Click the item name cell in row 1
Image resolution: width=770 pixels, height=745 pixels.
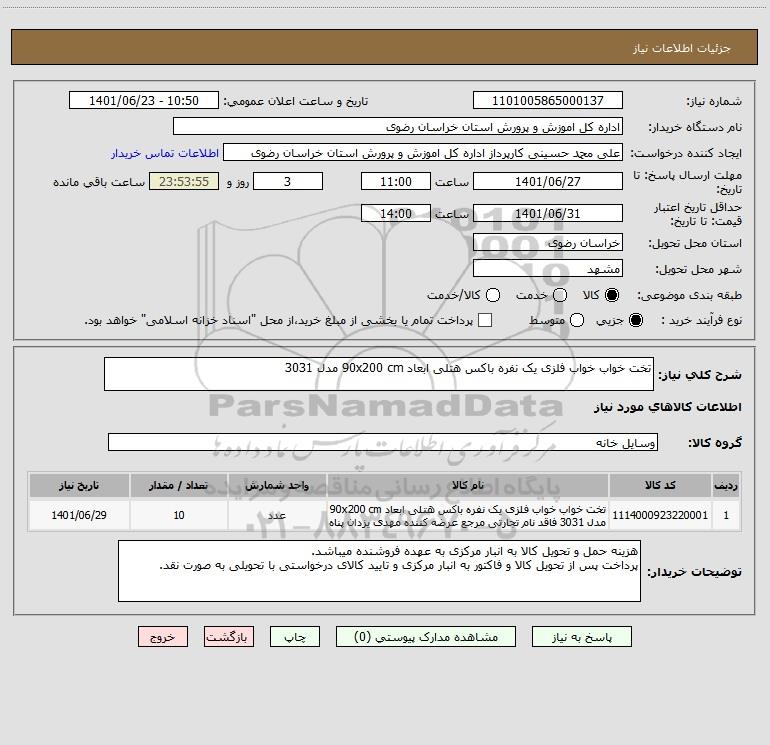tap(468, 515)
